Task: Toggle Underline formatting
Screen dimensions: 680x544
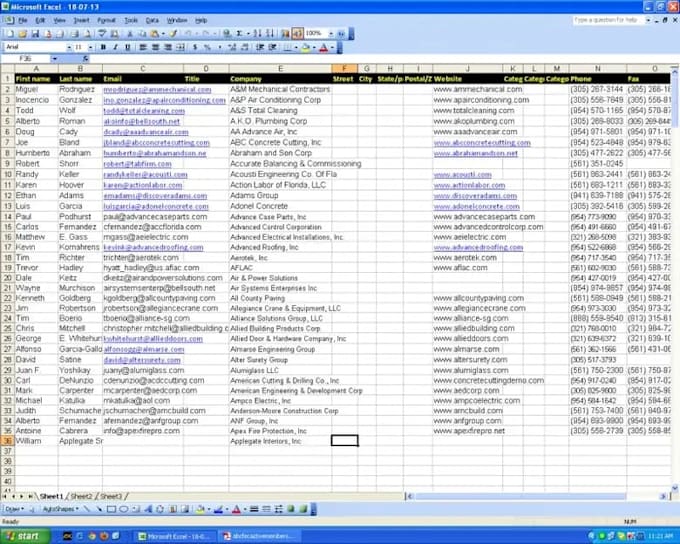Action: click(128, 47)
